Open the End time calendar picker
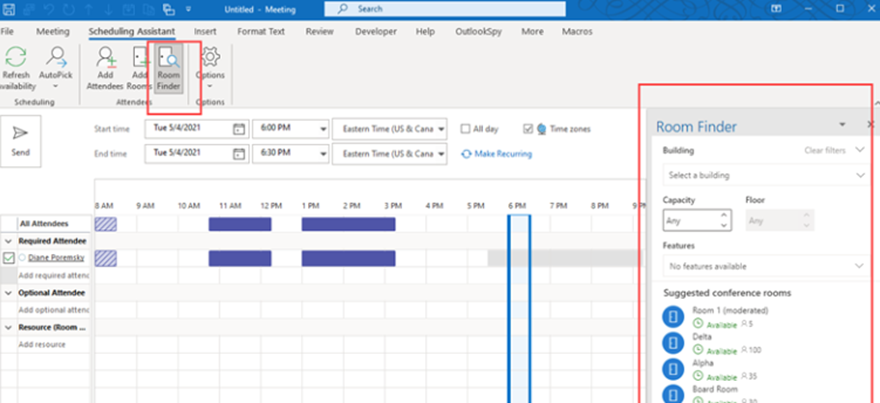The height and width of the screenshot is (403, 880). point(239,153)
